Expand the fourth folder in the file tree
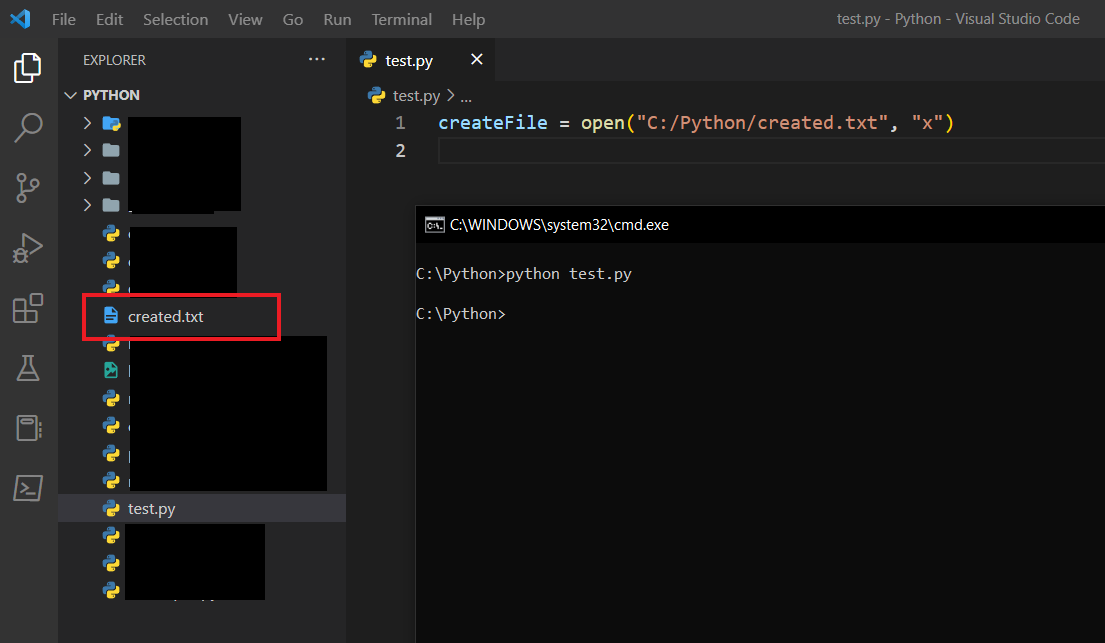 [x=88, y=205]
